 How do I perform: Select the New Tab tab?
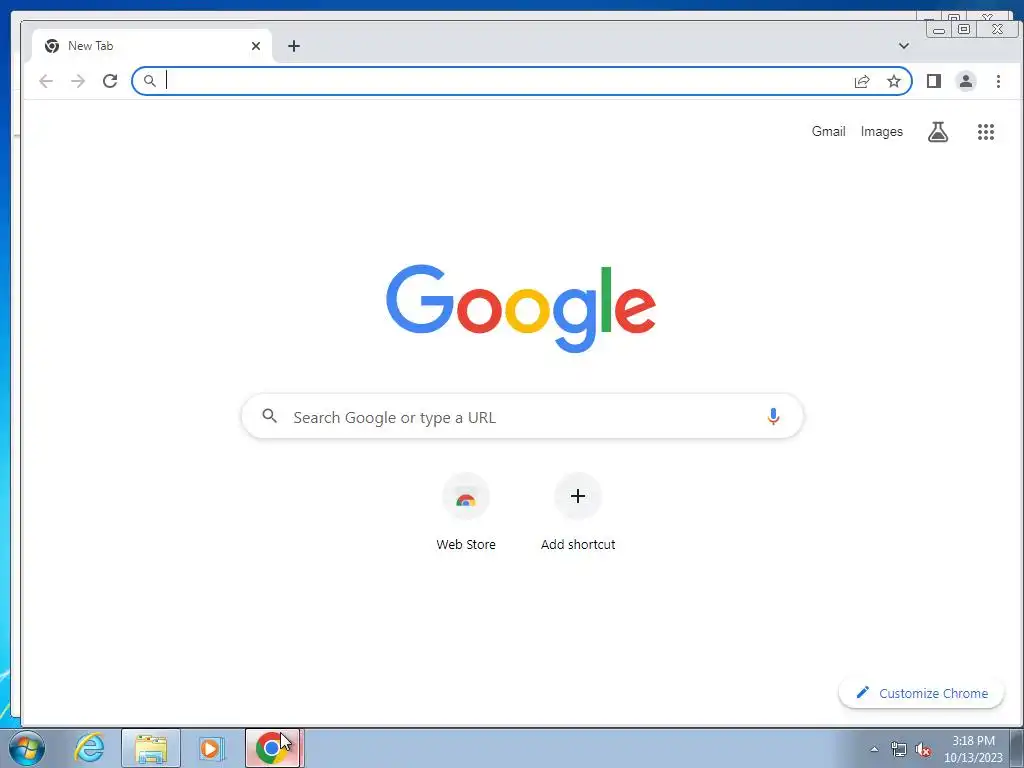click(x=152, y=46)
